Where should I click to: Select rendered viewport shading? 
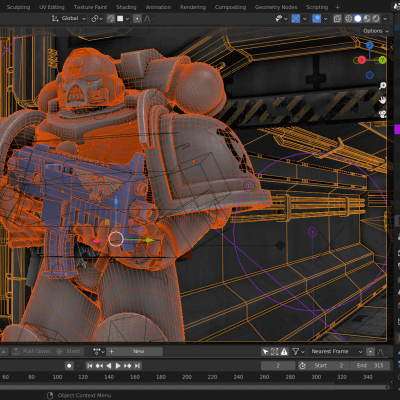[x=376, y=19]
